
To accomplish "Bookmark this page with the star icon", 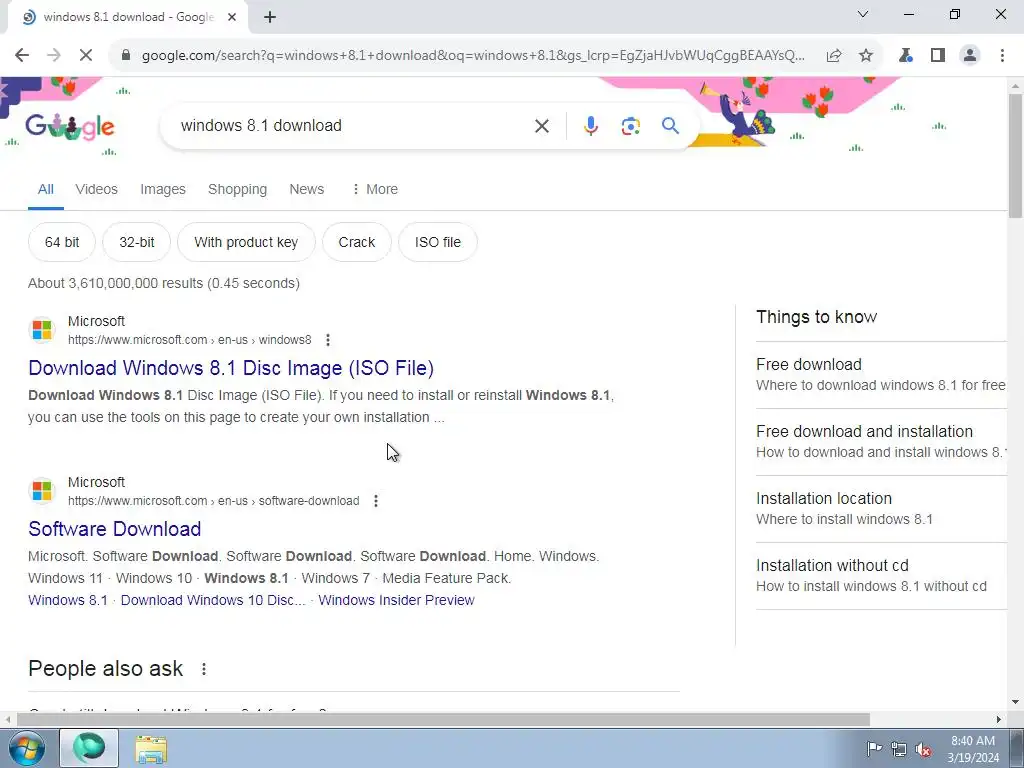I will click(866, 56).
